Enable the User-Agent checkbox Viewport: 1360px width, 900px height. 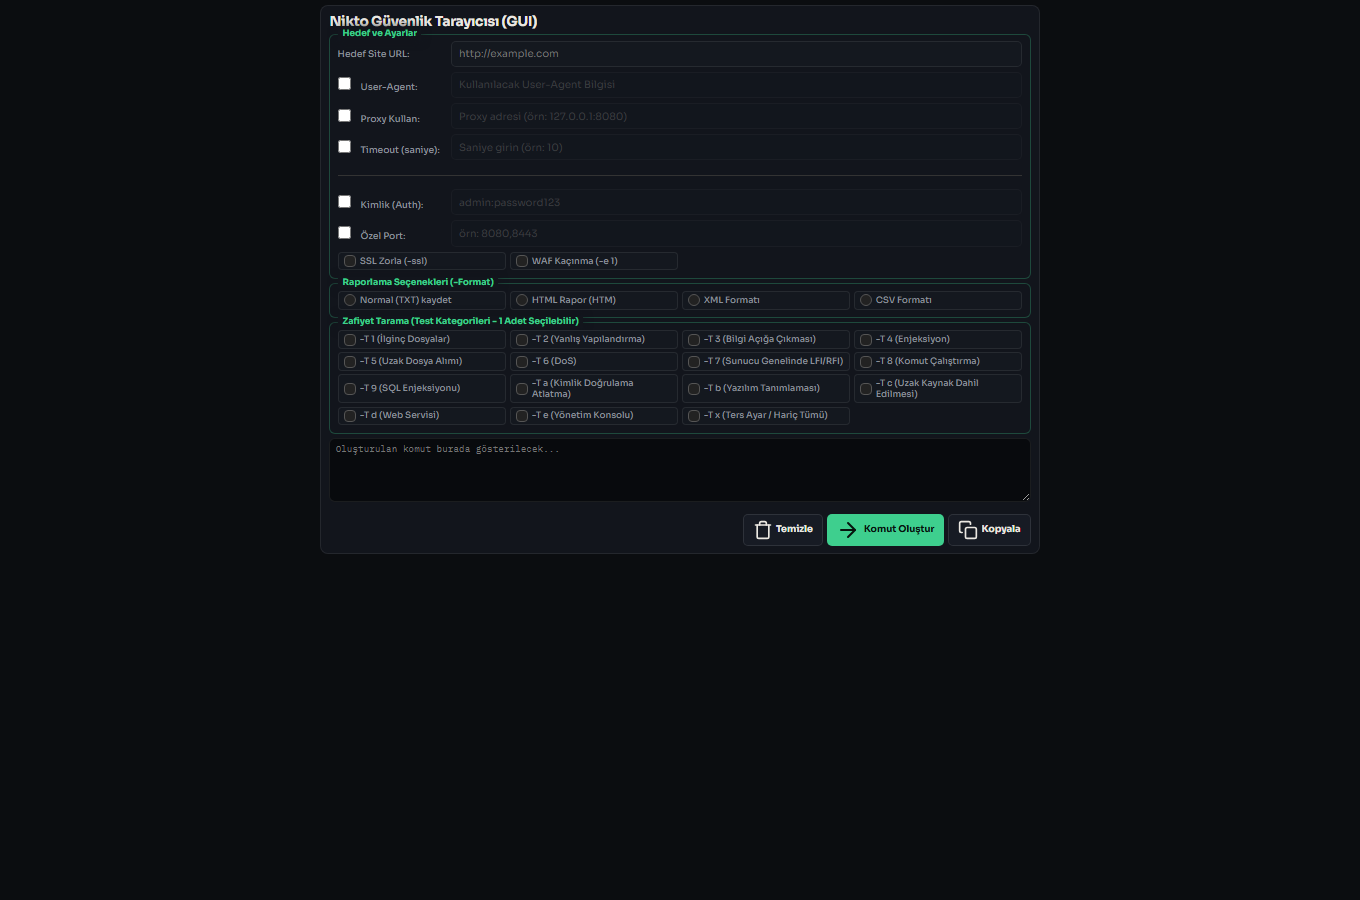click(344, 84)
